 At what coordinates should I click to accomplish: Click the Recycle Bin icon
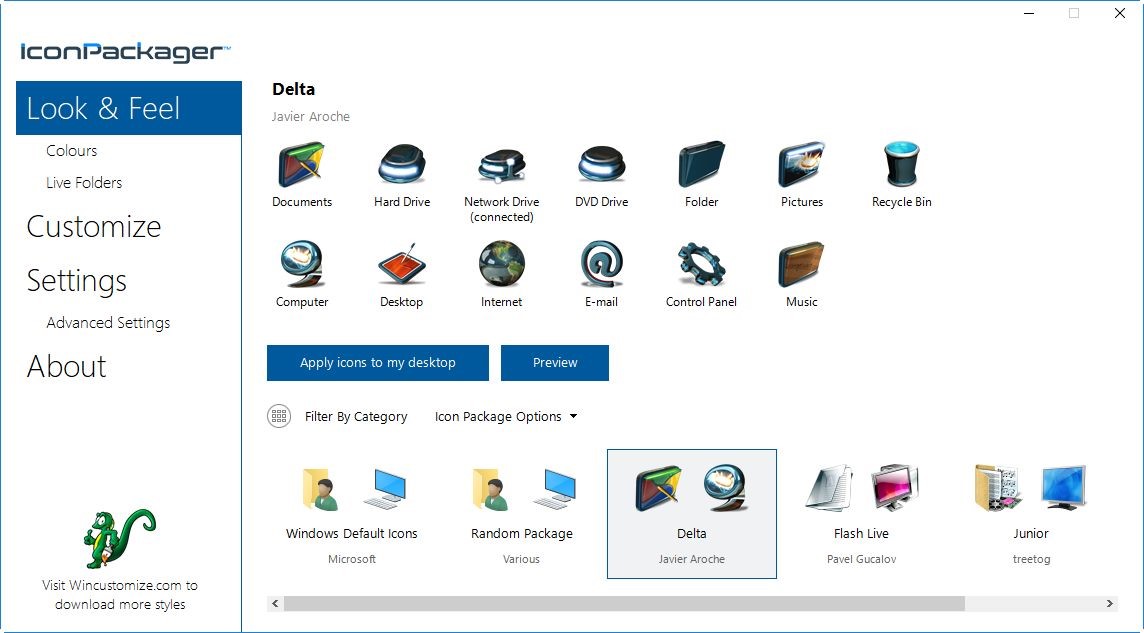tap(902, 165)
